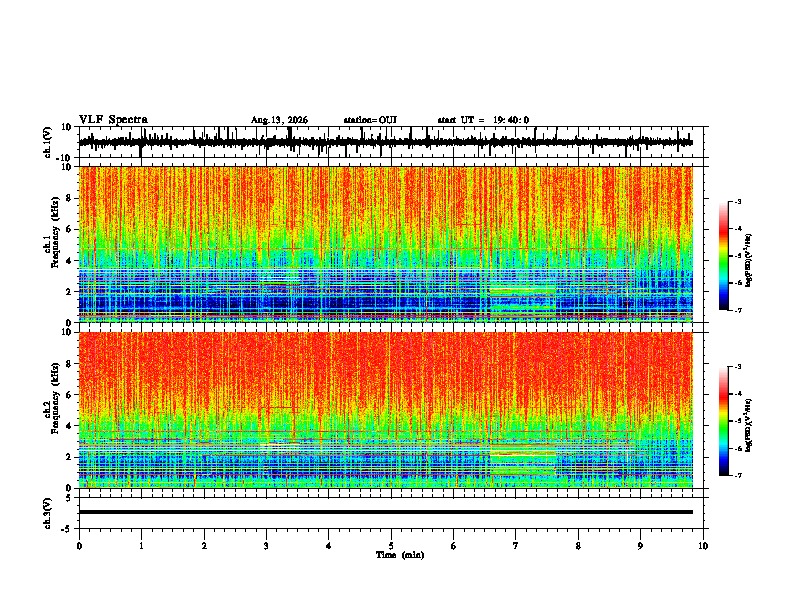Click the time axis tick label "7"

[516, 546]
